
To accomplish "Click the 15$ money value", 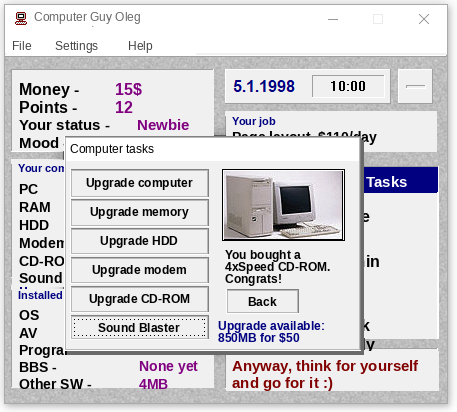I will tap(128, 89).
